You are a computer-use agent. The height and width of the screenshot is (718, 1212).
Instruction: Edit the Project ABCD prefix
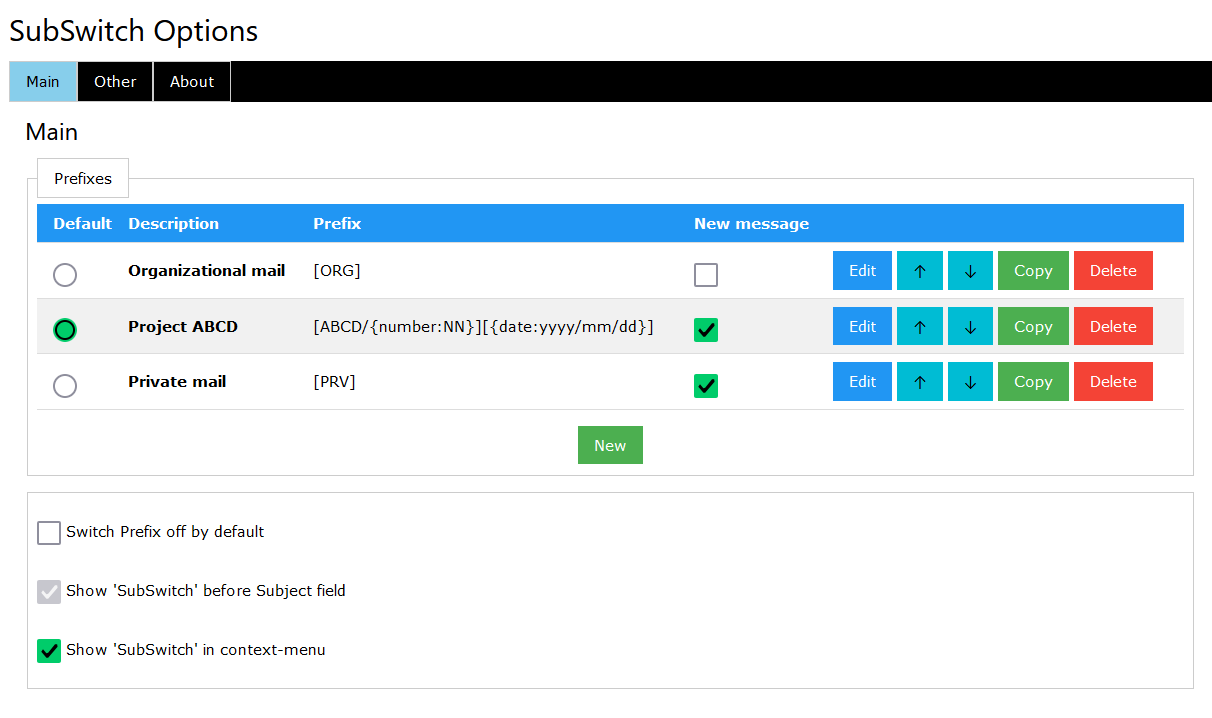(862, 326)
